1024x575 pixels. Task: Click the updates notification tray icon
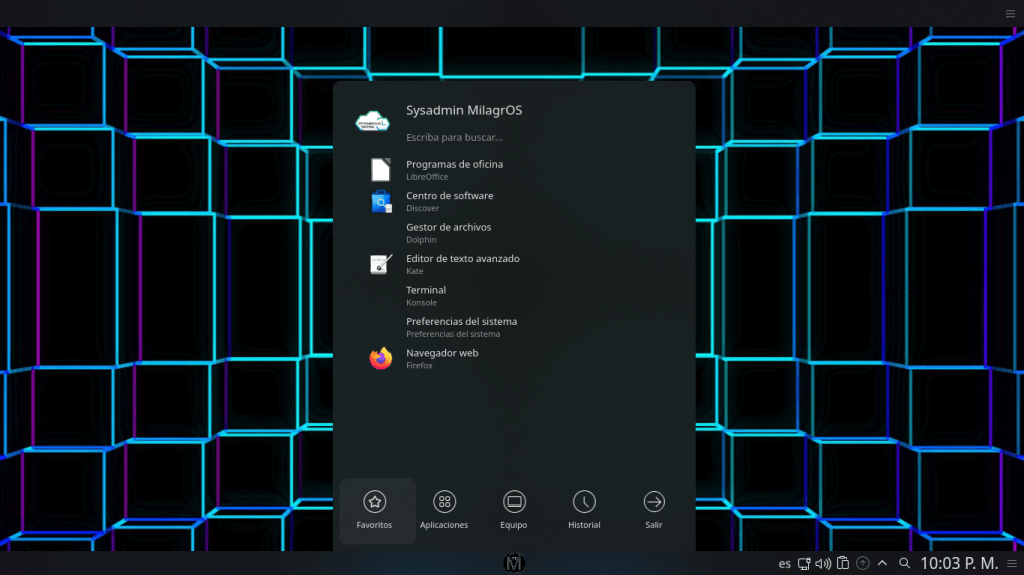click(x=863, y=564)
